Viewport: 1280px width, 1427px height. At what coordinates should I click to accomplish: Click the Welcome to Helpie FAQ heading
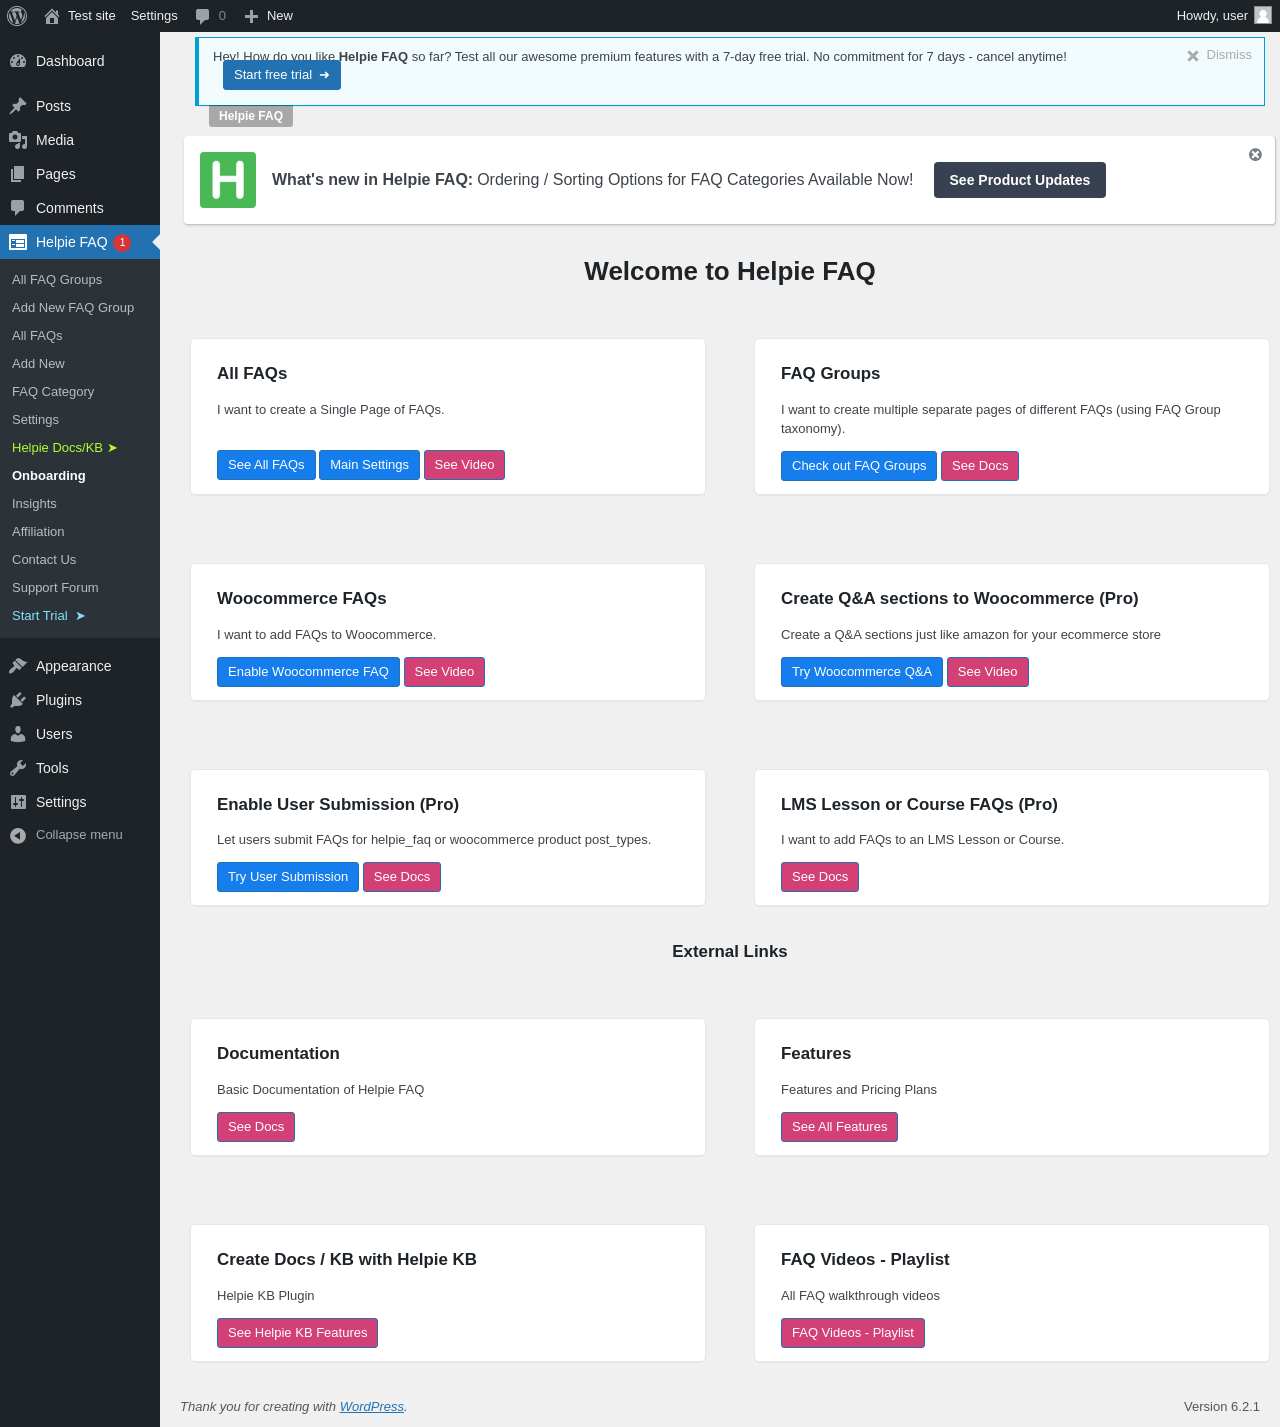[x=730, y=271]
